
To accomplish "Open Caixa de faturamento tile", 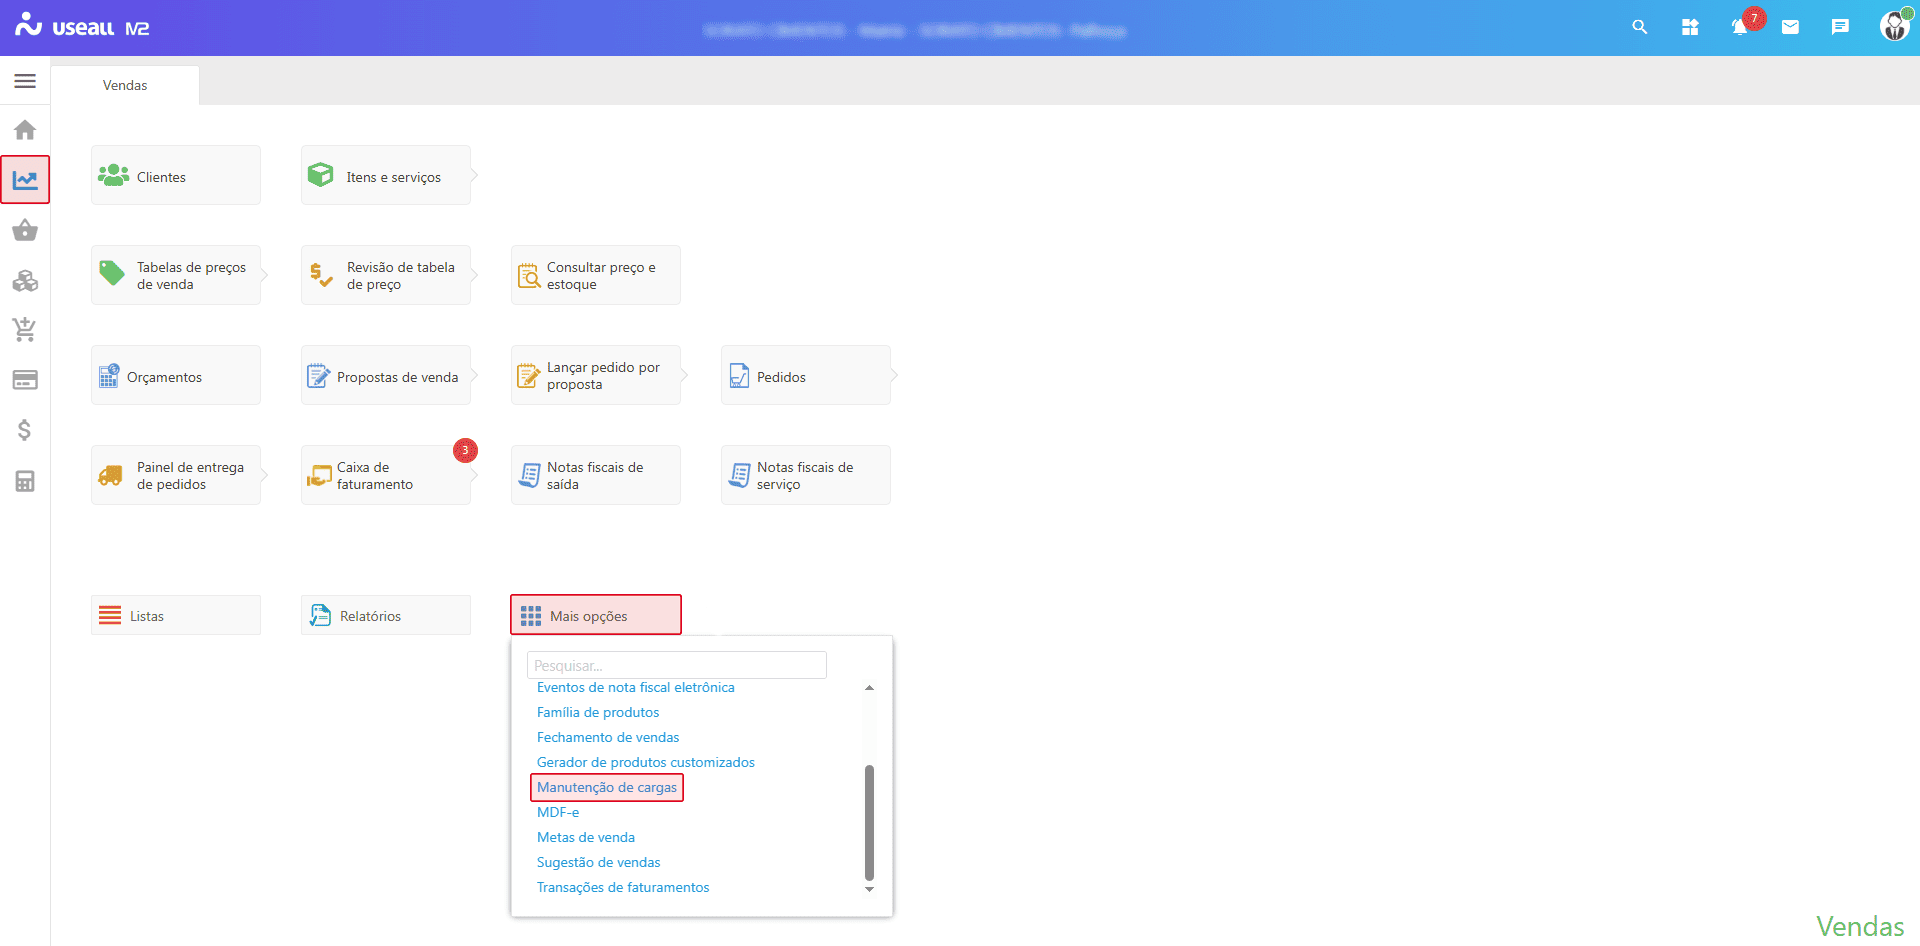I will click(x=385, y=476).
